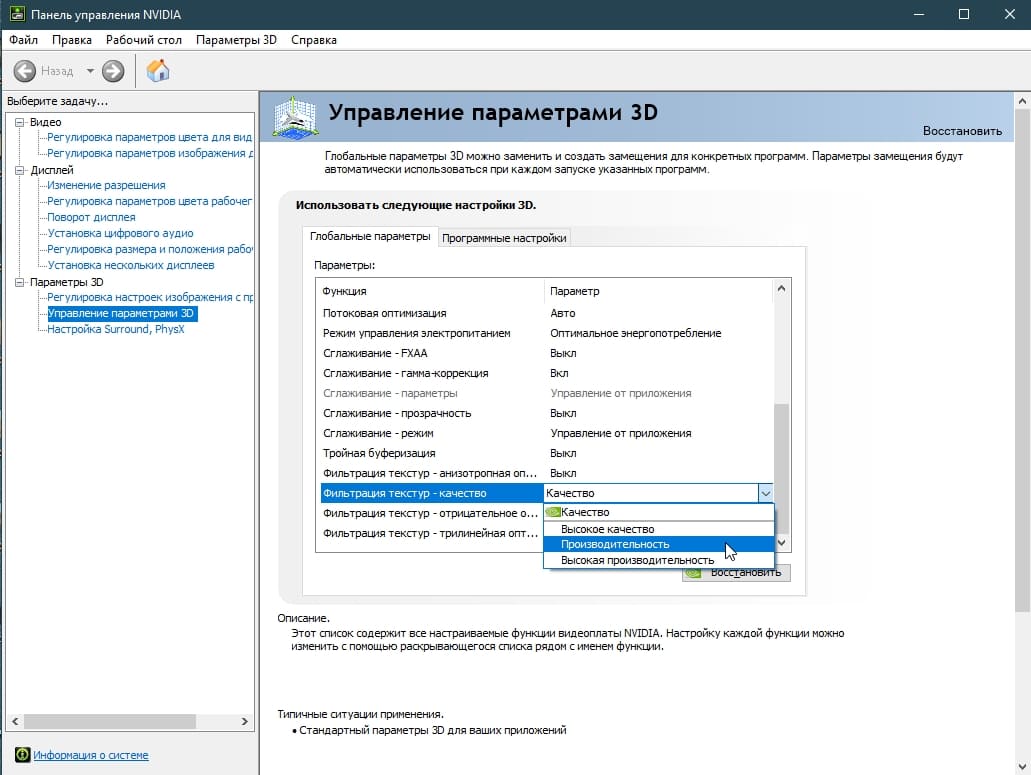The image size is (1031, 775).
Task: Select Сглаживание - FXAA row
Action: click(x=547, y=354)
